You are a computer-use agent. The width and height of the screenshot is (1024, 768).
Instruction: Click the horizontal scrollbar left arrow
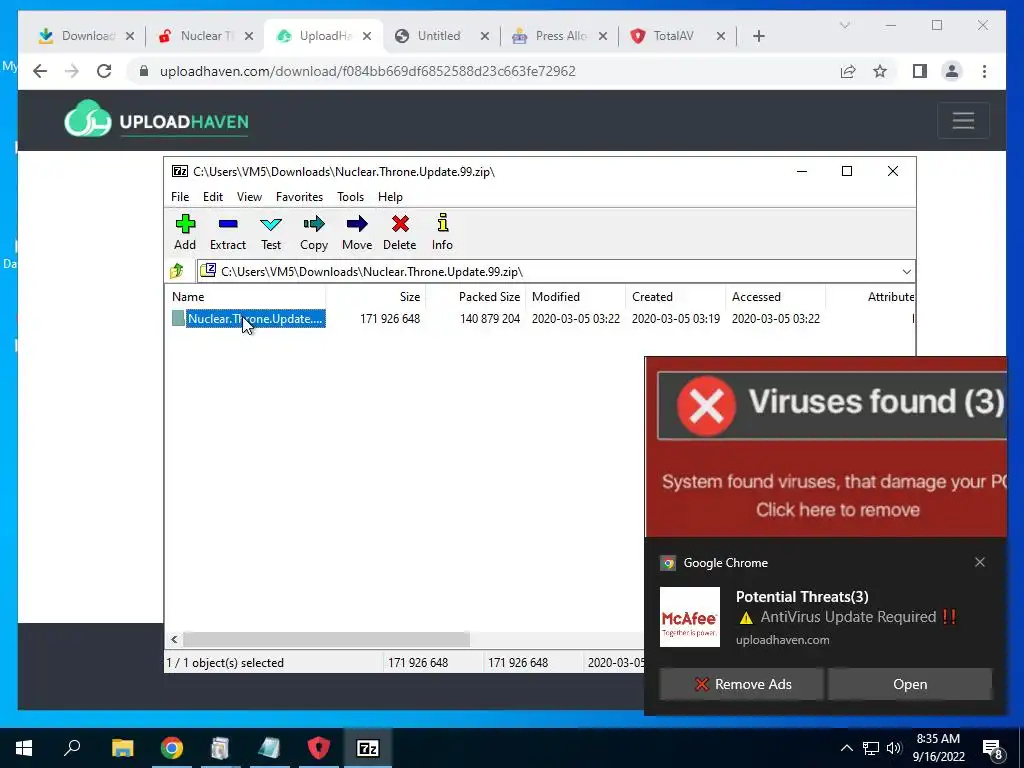click(174, 639)
